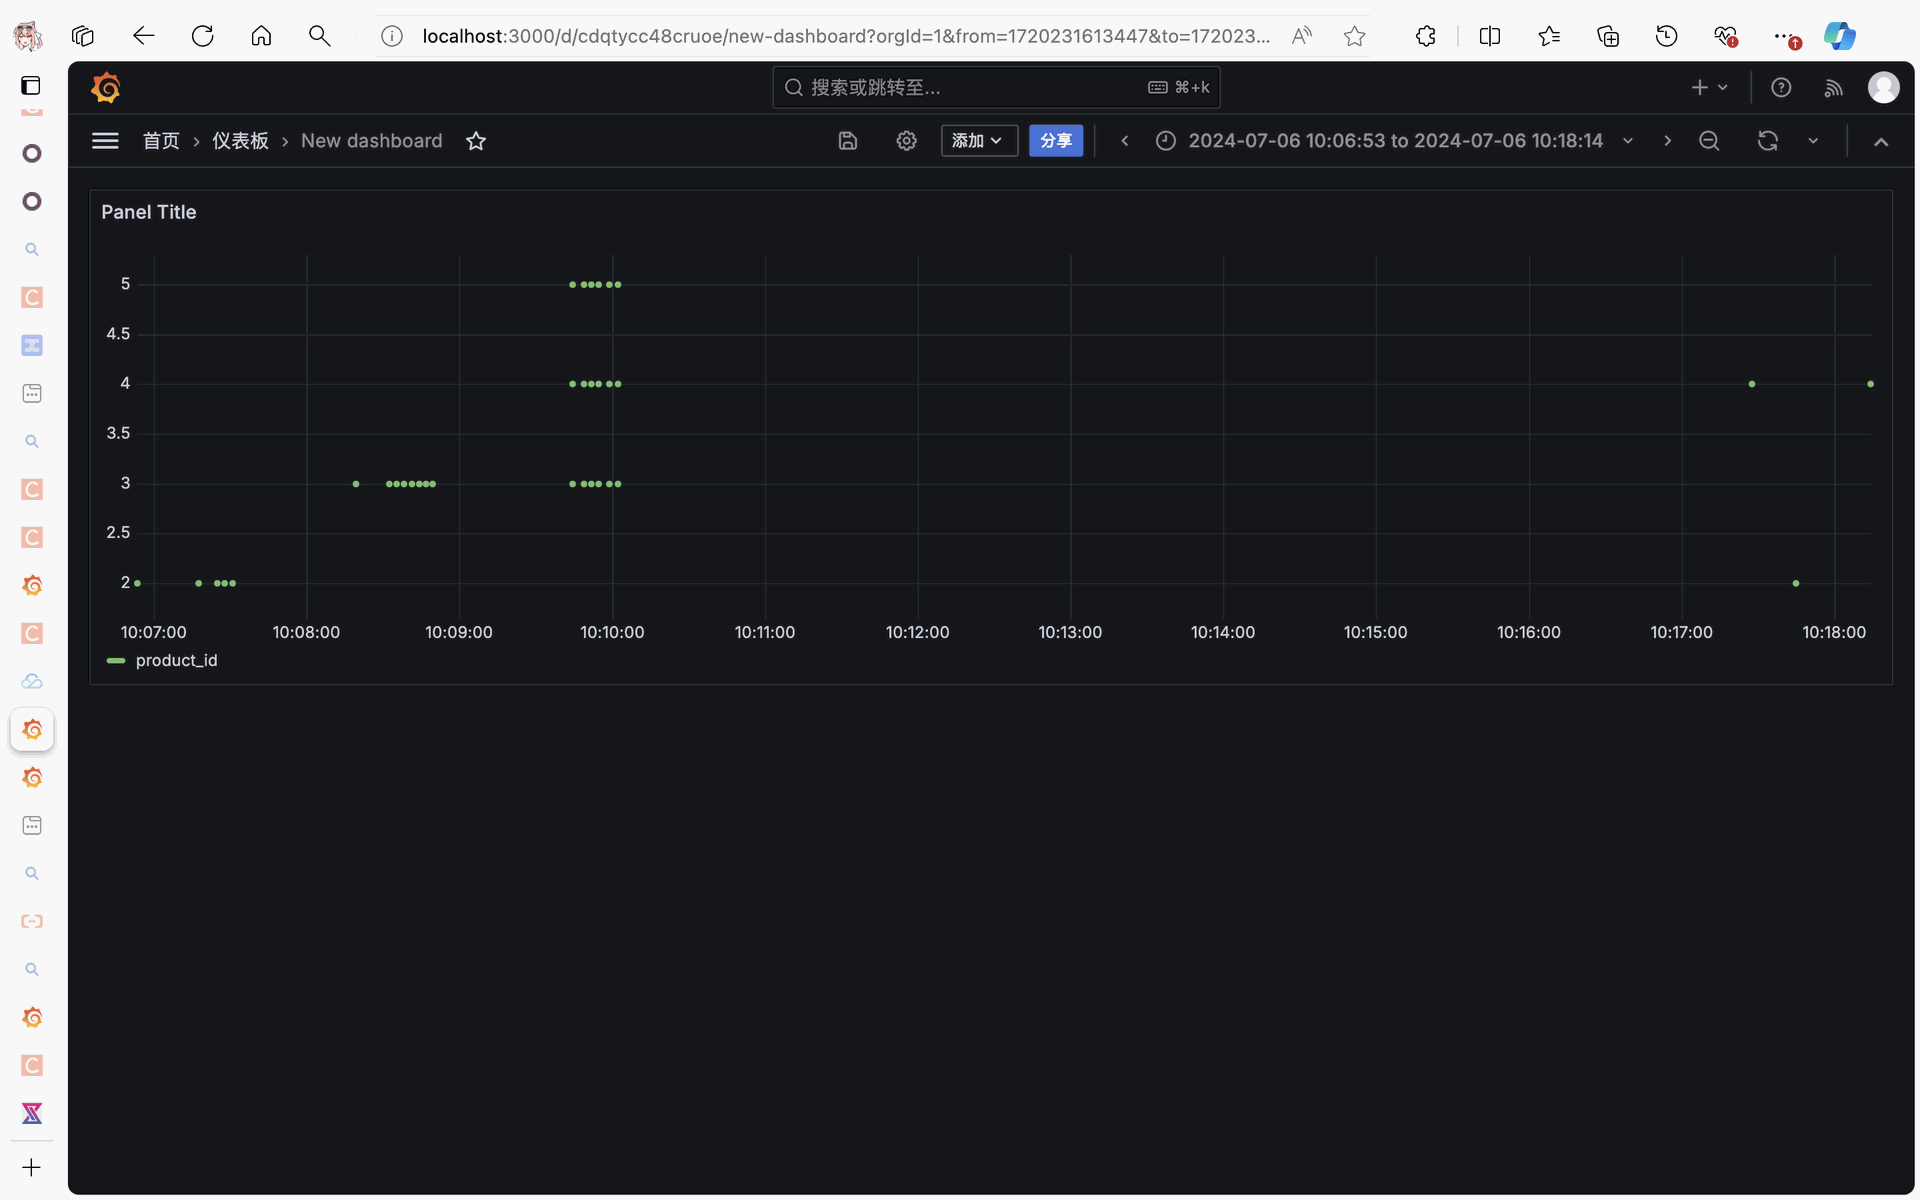Reload the browser page
Viewport: 1920px width, 1200px height.
pos(203,36)
